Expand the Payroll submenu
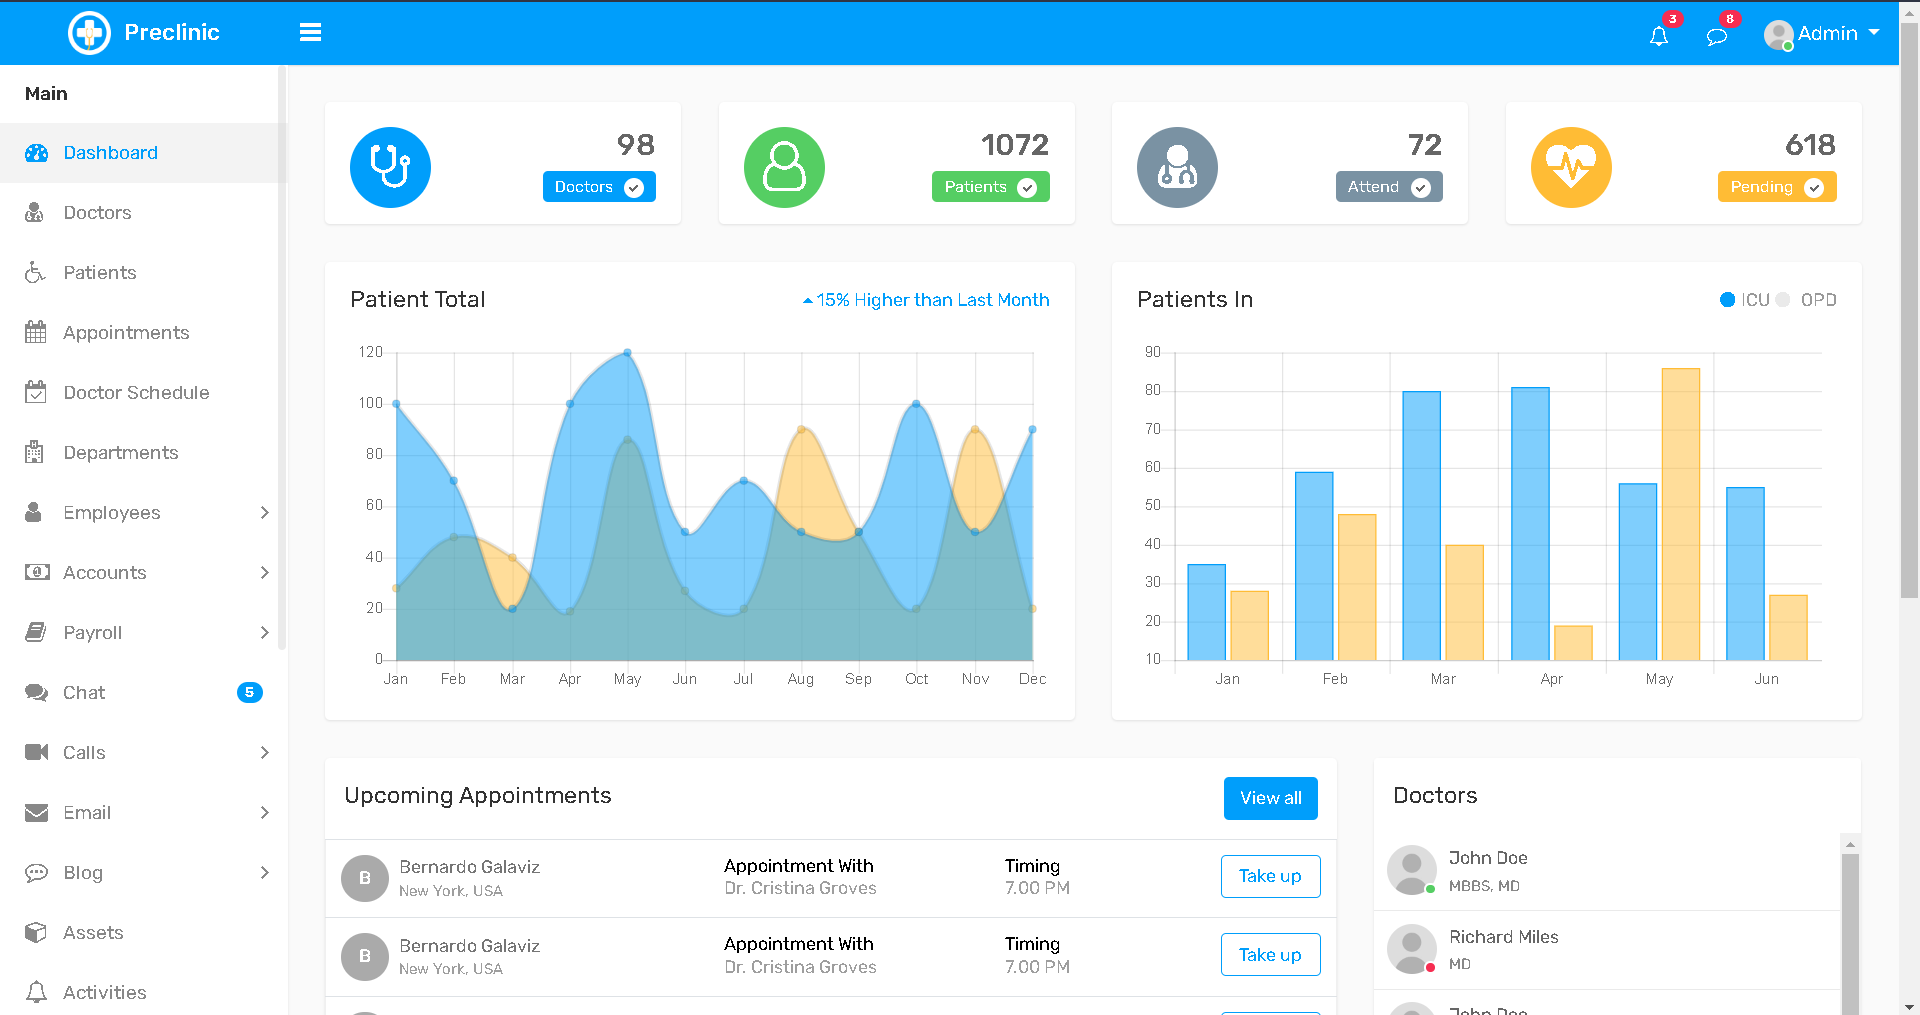 [x=264, y=633]
